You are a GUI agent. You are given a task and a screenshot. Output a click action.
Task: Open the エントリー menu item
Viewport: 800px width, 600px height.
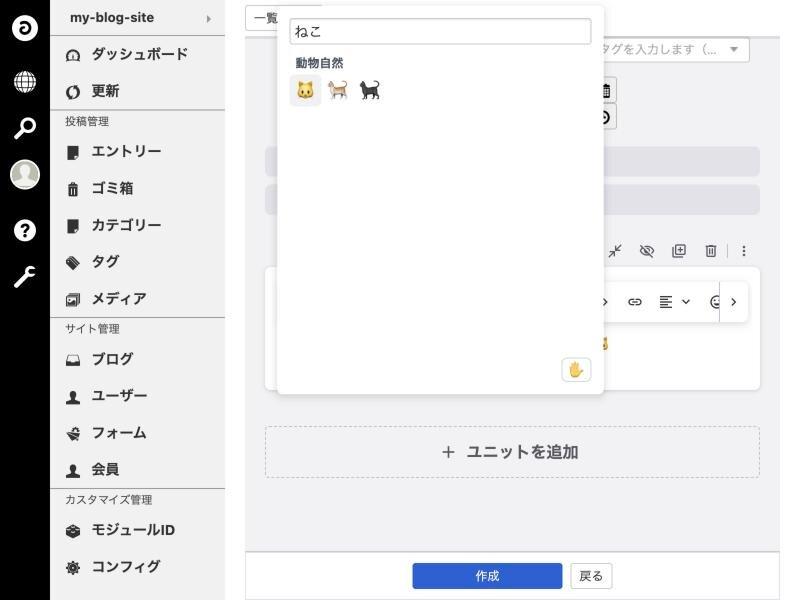click(138, 152)
